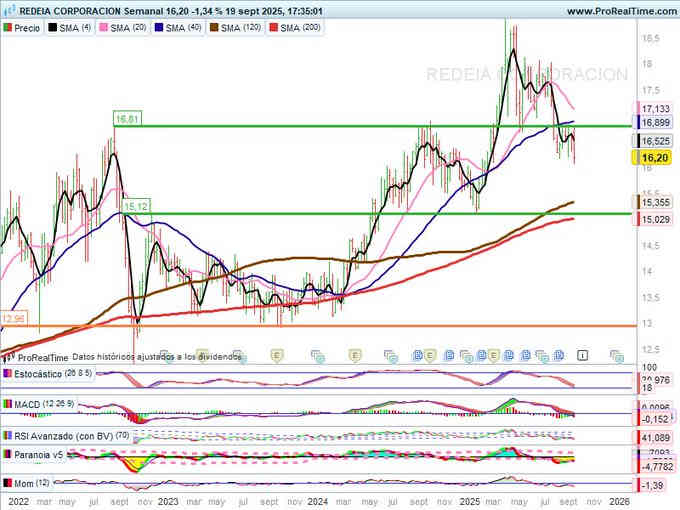Click the brown SMA (120) color swatch
This screenshot has width=680, height=510.
pos(214,28)
